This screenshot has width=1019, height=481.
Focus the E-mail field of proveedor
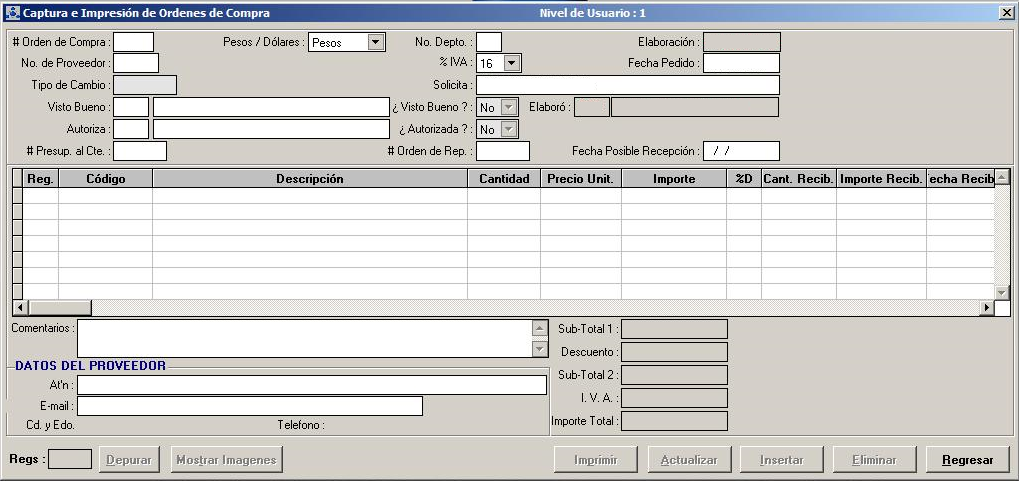click(x=250, y=406)
